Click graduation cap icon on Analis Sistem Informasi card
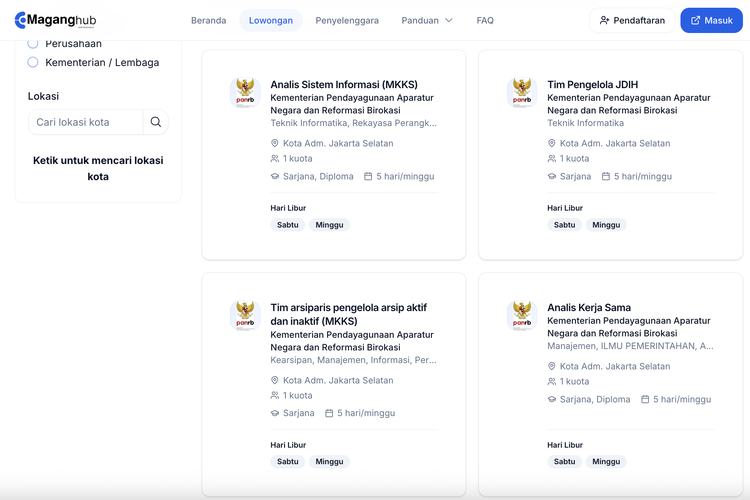Viewport: 750px width, 500px height. (275, 176)
